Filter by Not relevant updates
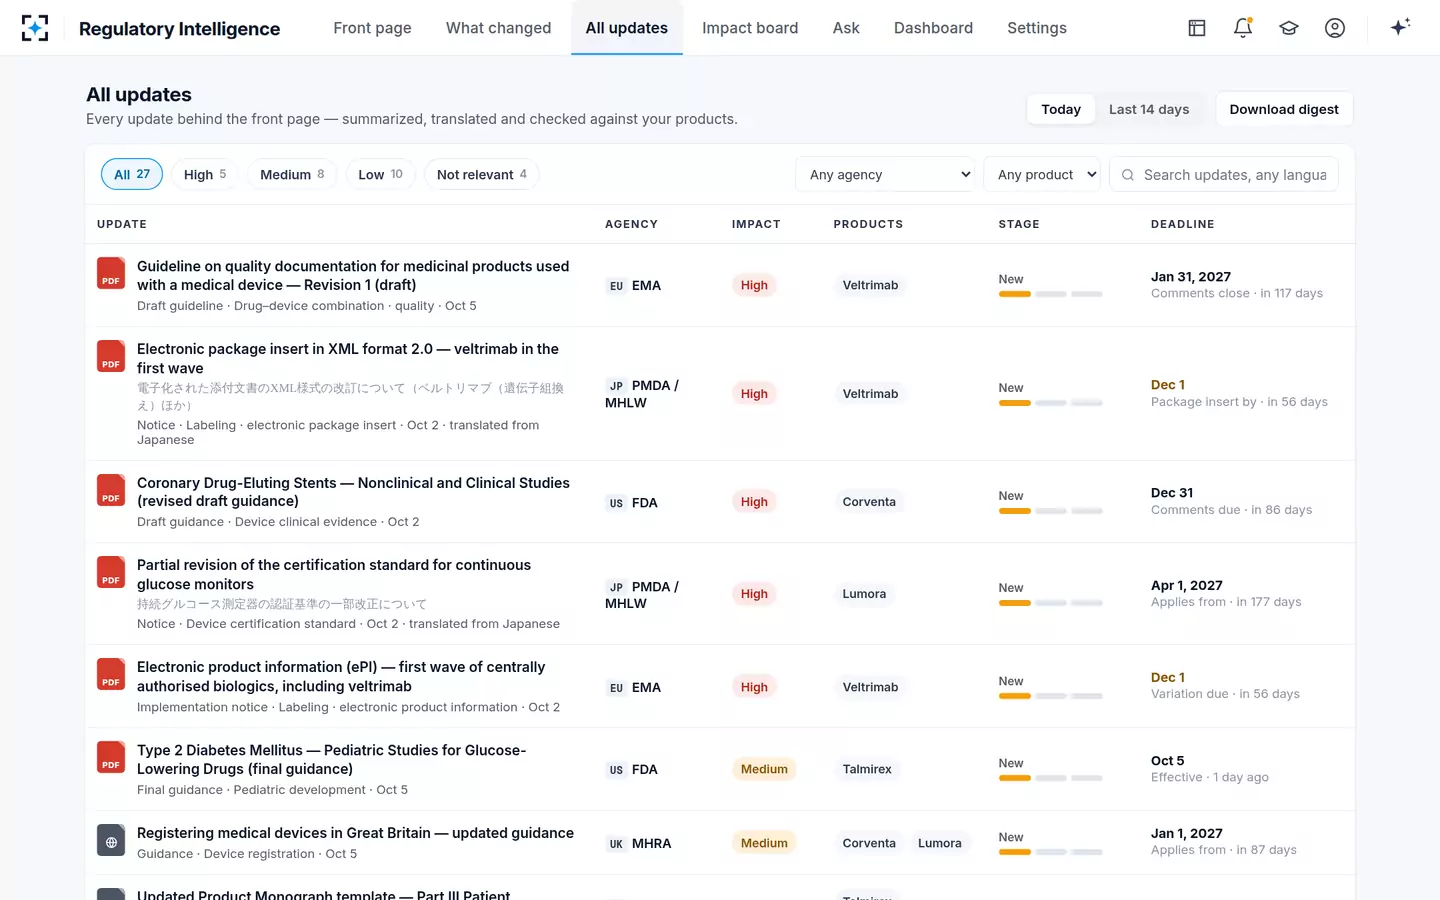Image resolution: width=1440 pixels, height=900 pixels. (x=481, y=174)
